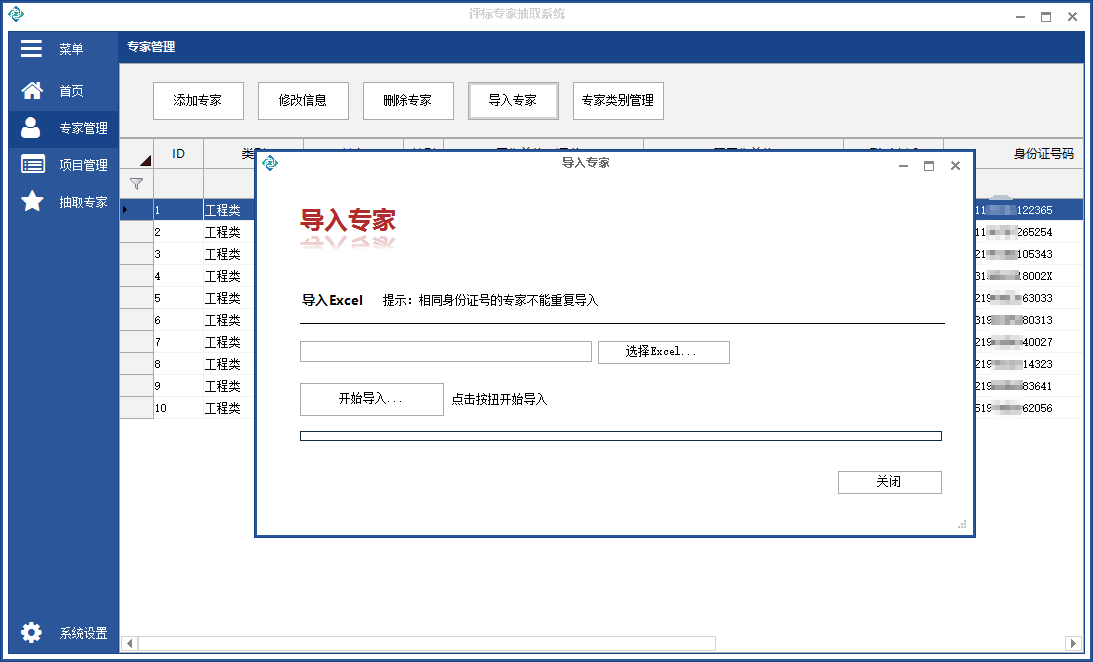Click the dialog resize grip
Image resolution: width=1093 pixels, height=662 pixels.
tap(962, 524)
